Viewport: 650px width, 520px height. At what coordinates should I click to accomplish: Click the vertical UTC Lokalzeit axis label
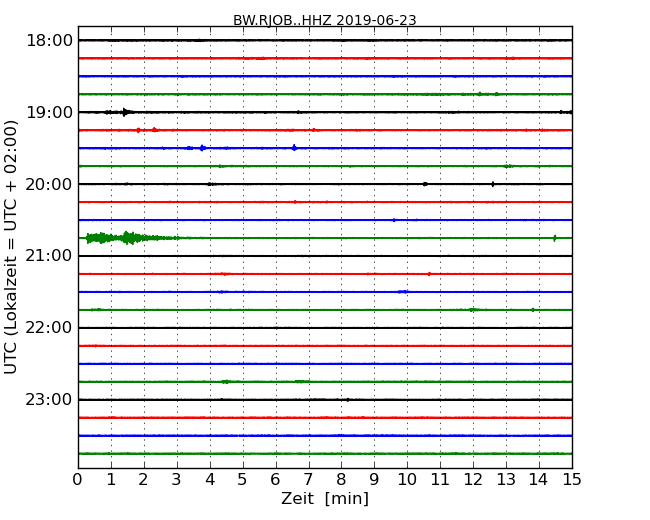[x=11, y=247]
